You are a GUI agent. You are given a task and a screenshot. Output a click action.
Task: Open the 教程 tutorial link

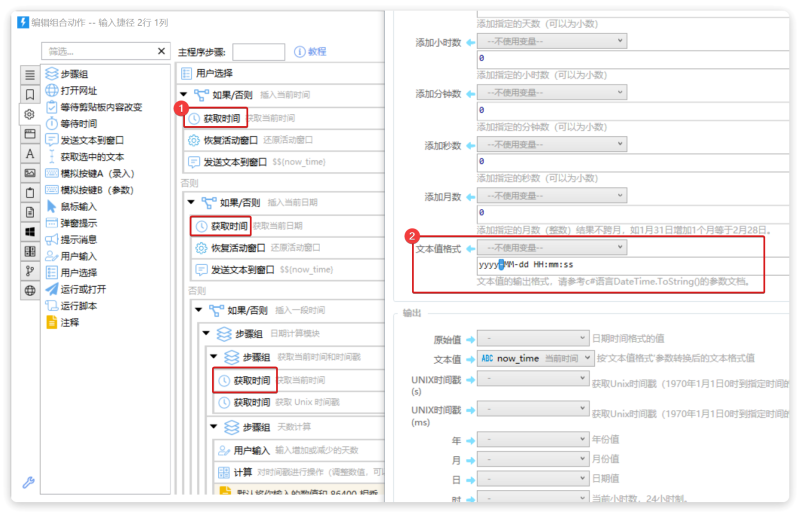coord(310,52)
